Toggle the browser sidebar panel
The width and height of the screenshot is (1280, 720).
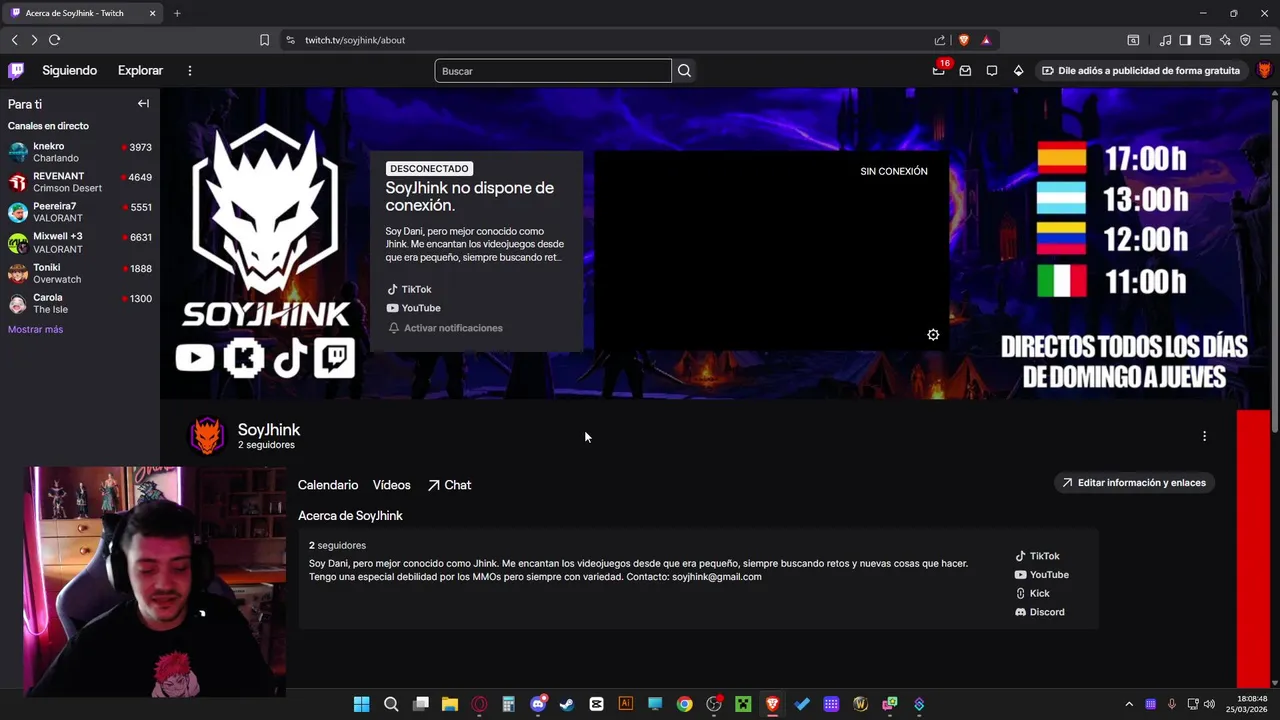tap(1185, 40)
